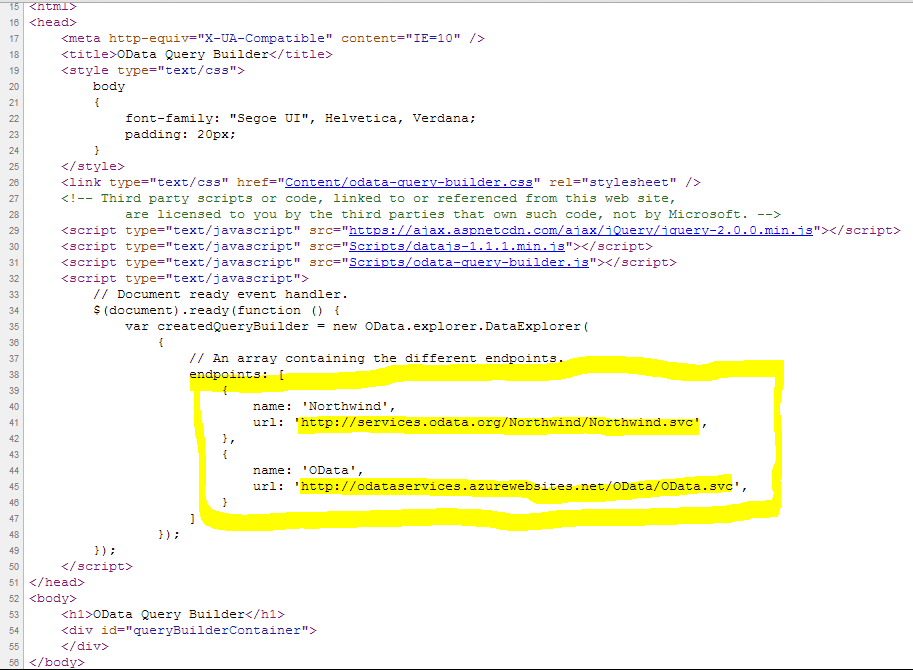The image size is (913, 670).
Task: Click the "$(document).ready(function () {" line
Action: (x=217, y=310)
